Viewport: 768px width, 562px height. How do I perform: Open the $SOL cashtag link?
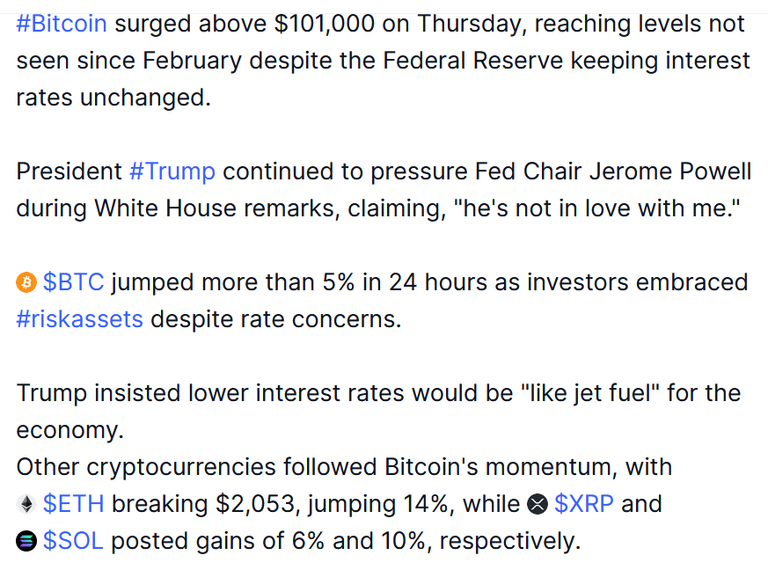pyautogui.click(x=73, y=541)
